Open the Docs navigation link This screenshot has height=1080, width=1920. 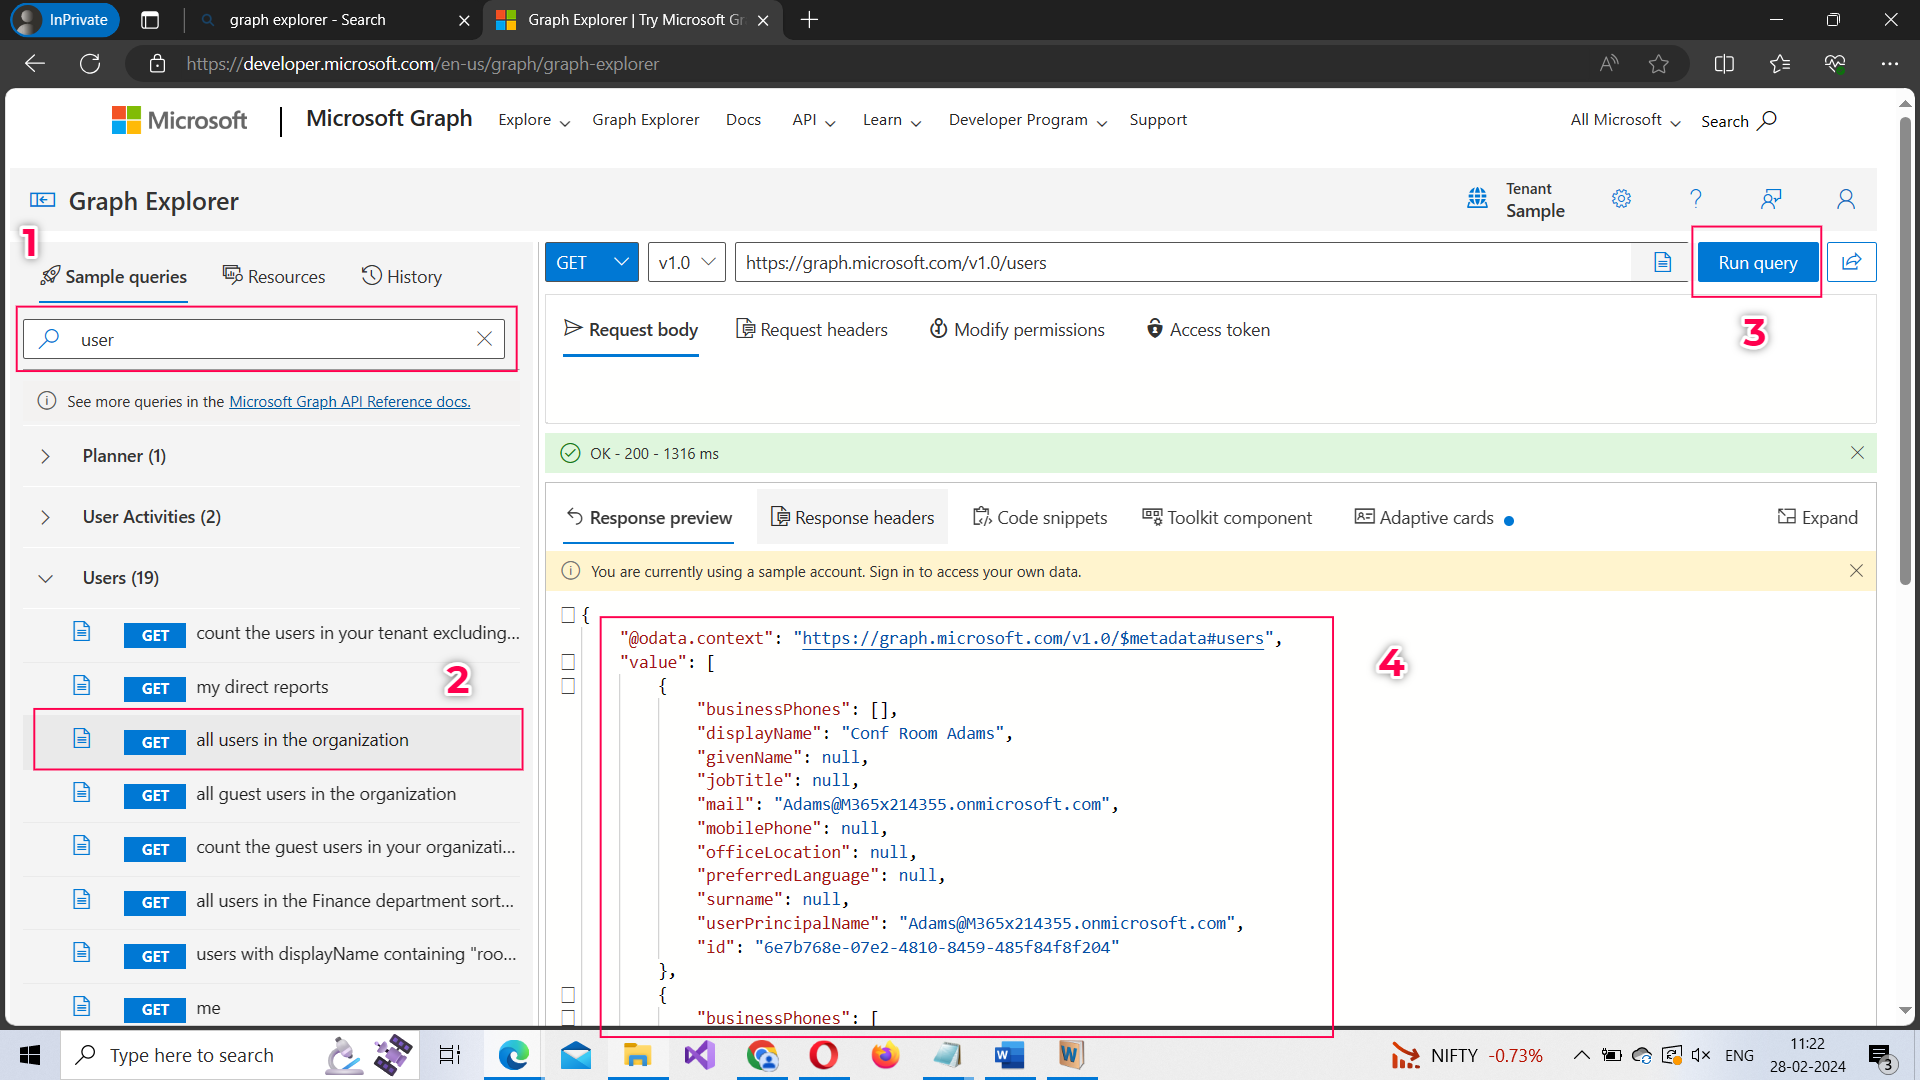[743, 120]
